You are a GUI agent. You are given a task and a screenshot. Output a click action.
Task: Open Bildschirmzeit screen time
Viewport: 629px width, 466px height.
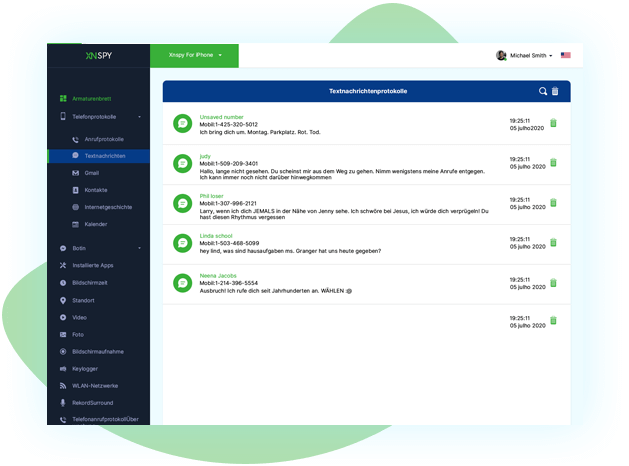pos(90,283)
